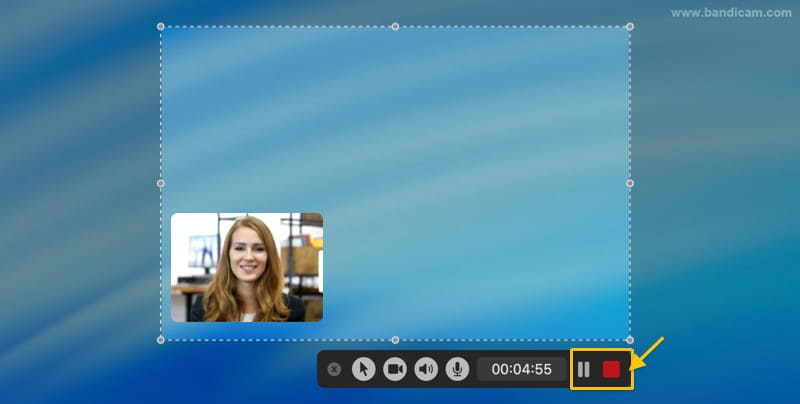Mute the system speaker audio
This screenshot has width=800, height=404.
point(426,369)
